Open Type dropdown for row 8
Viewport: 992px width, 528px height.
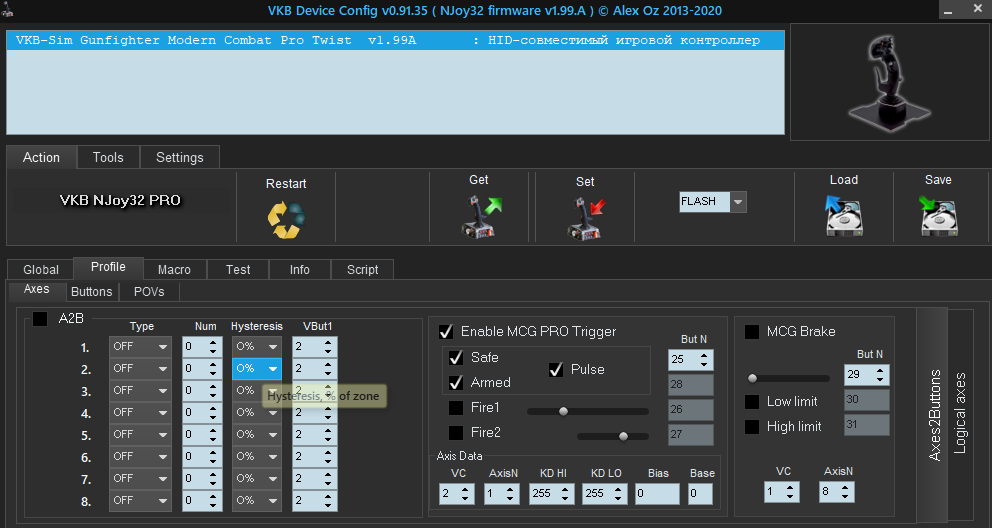click(140, 500)
